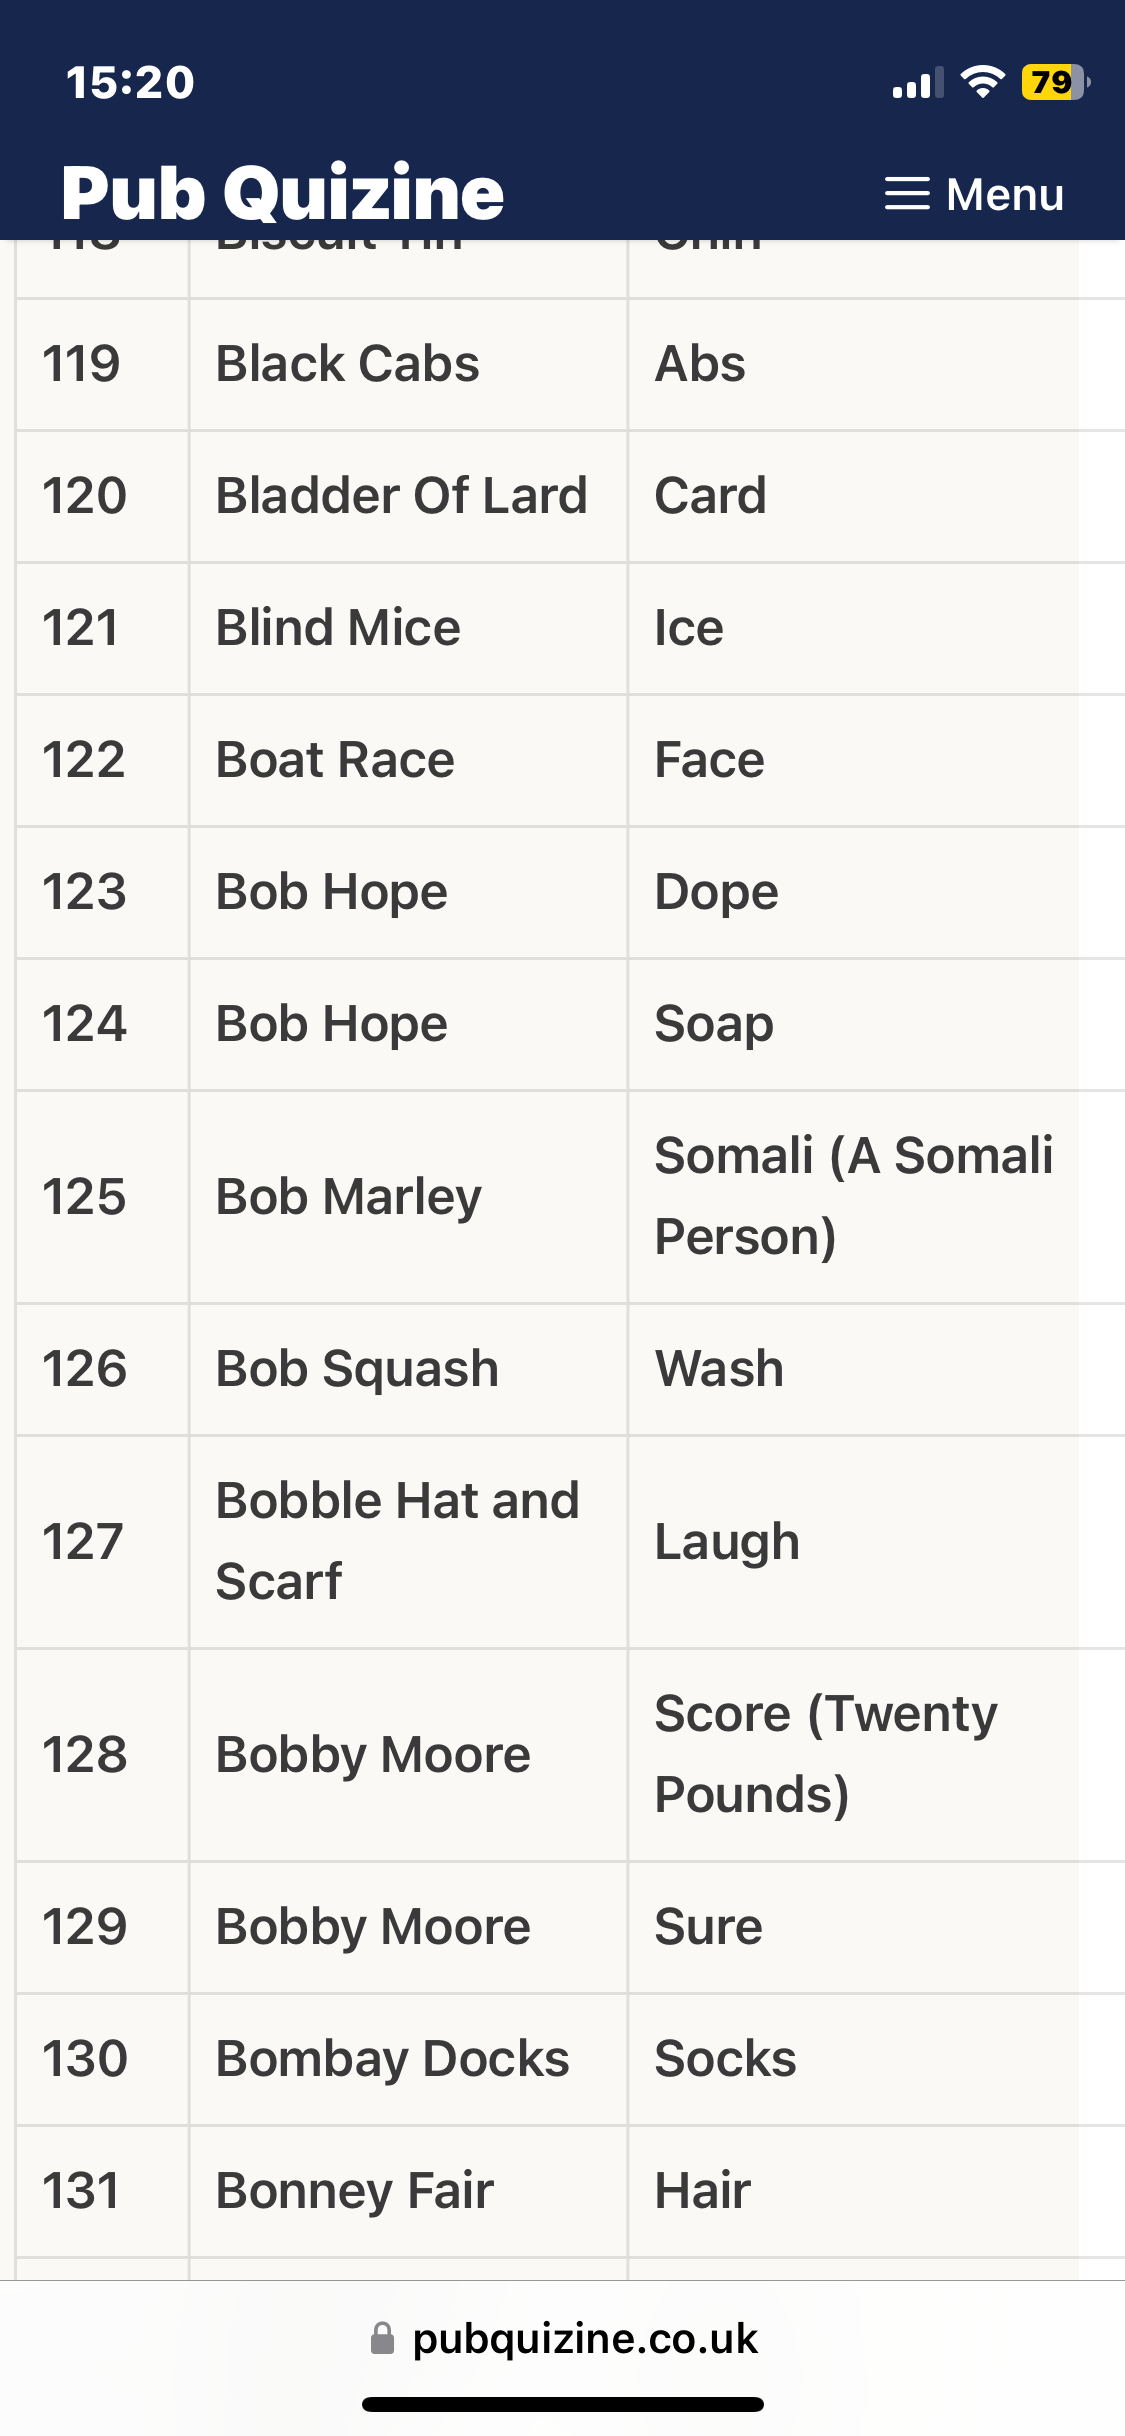This screenshot has height=2436, width=1125.
Task: Tap the Score (Twenty Pounds) meaning
Action: (826, 1754)
